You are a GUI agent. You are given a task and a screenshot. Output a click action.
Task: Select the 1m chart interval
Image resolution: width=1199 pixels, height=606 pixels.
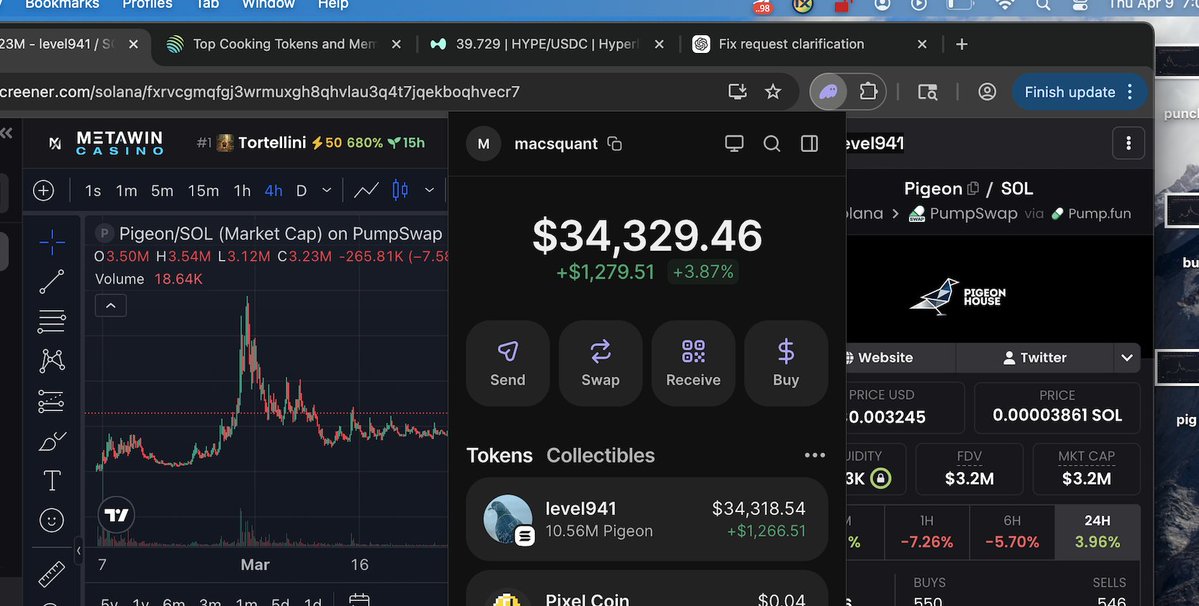click(x=126, y=190)
